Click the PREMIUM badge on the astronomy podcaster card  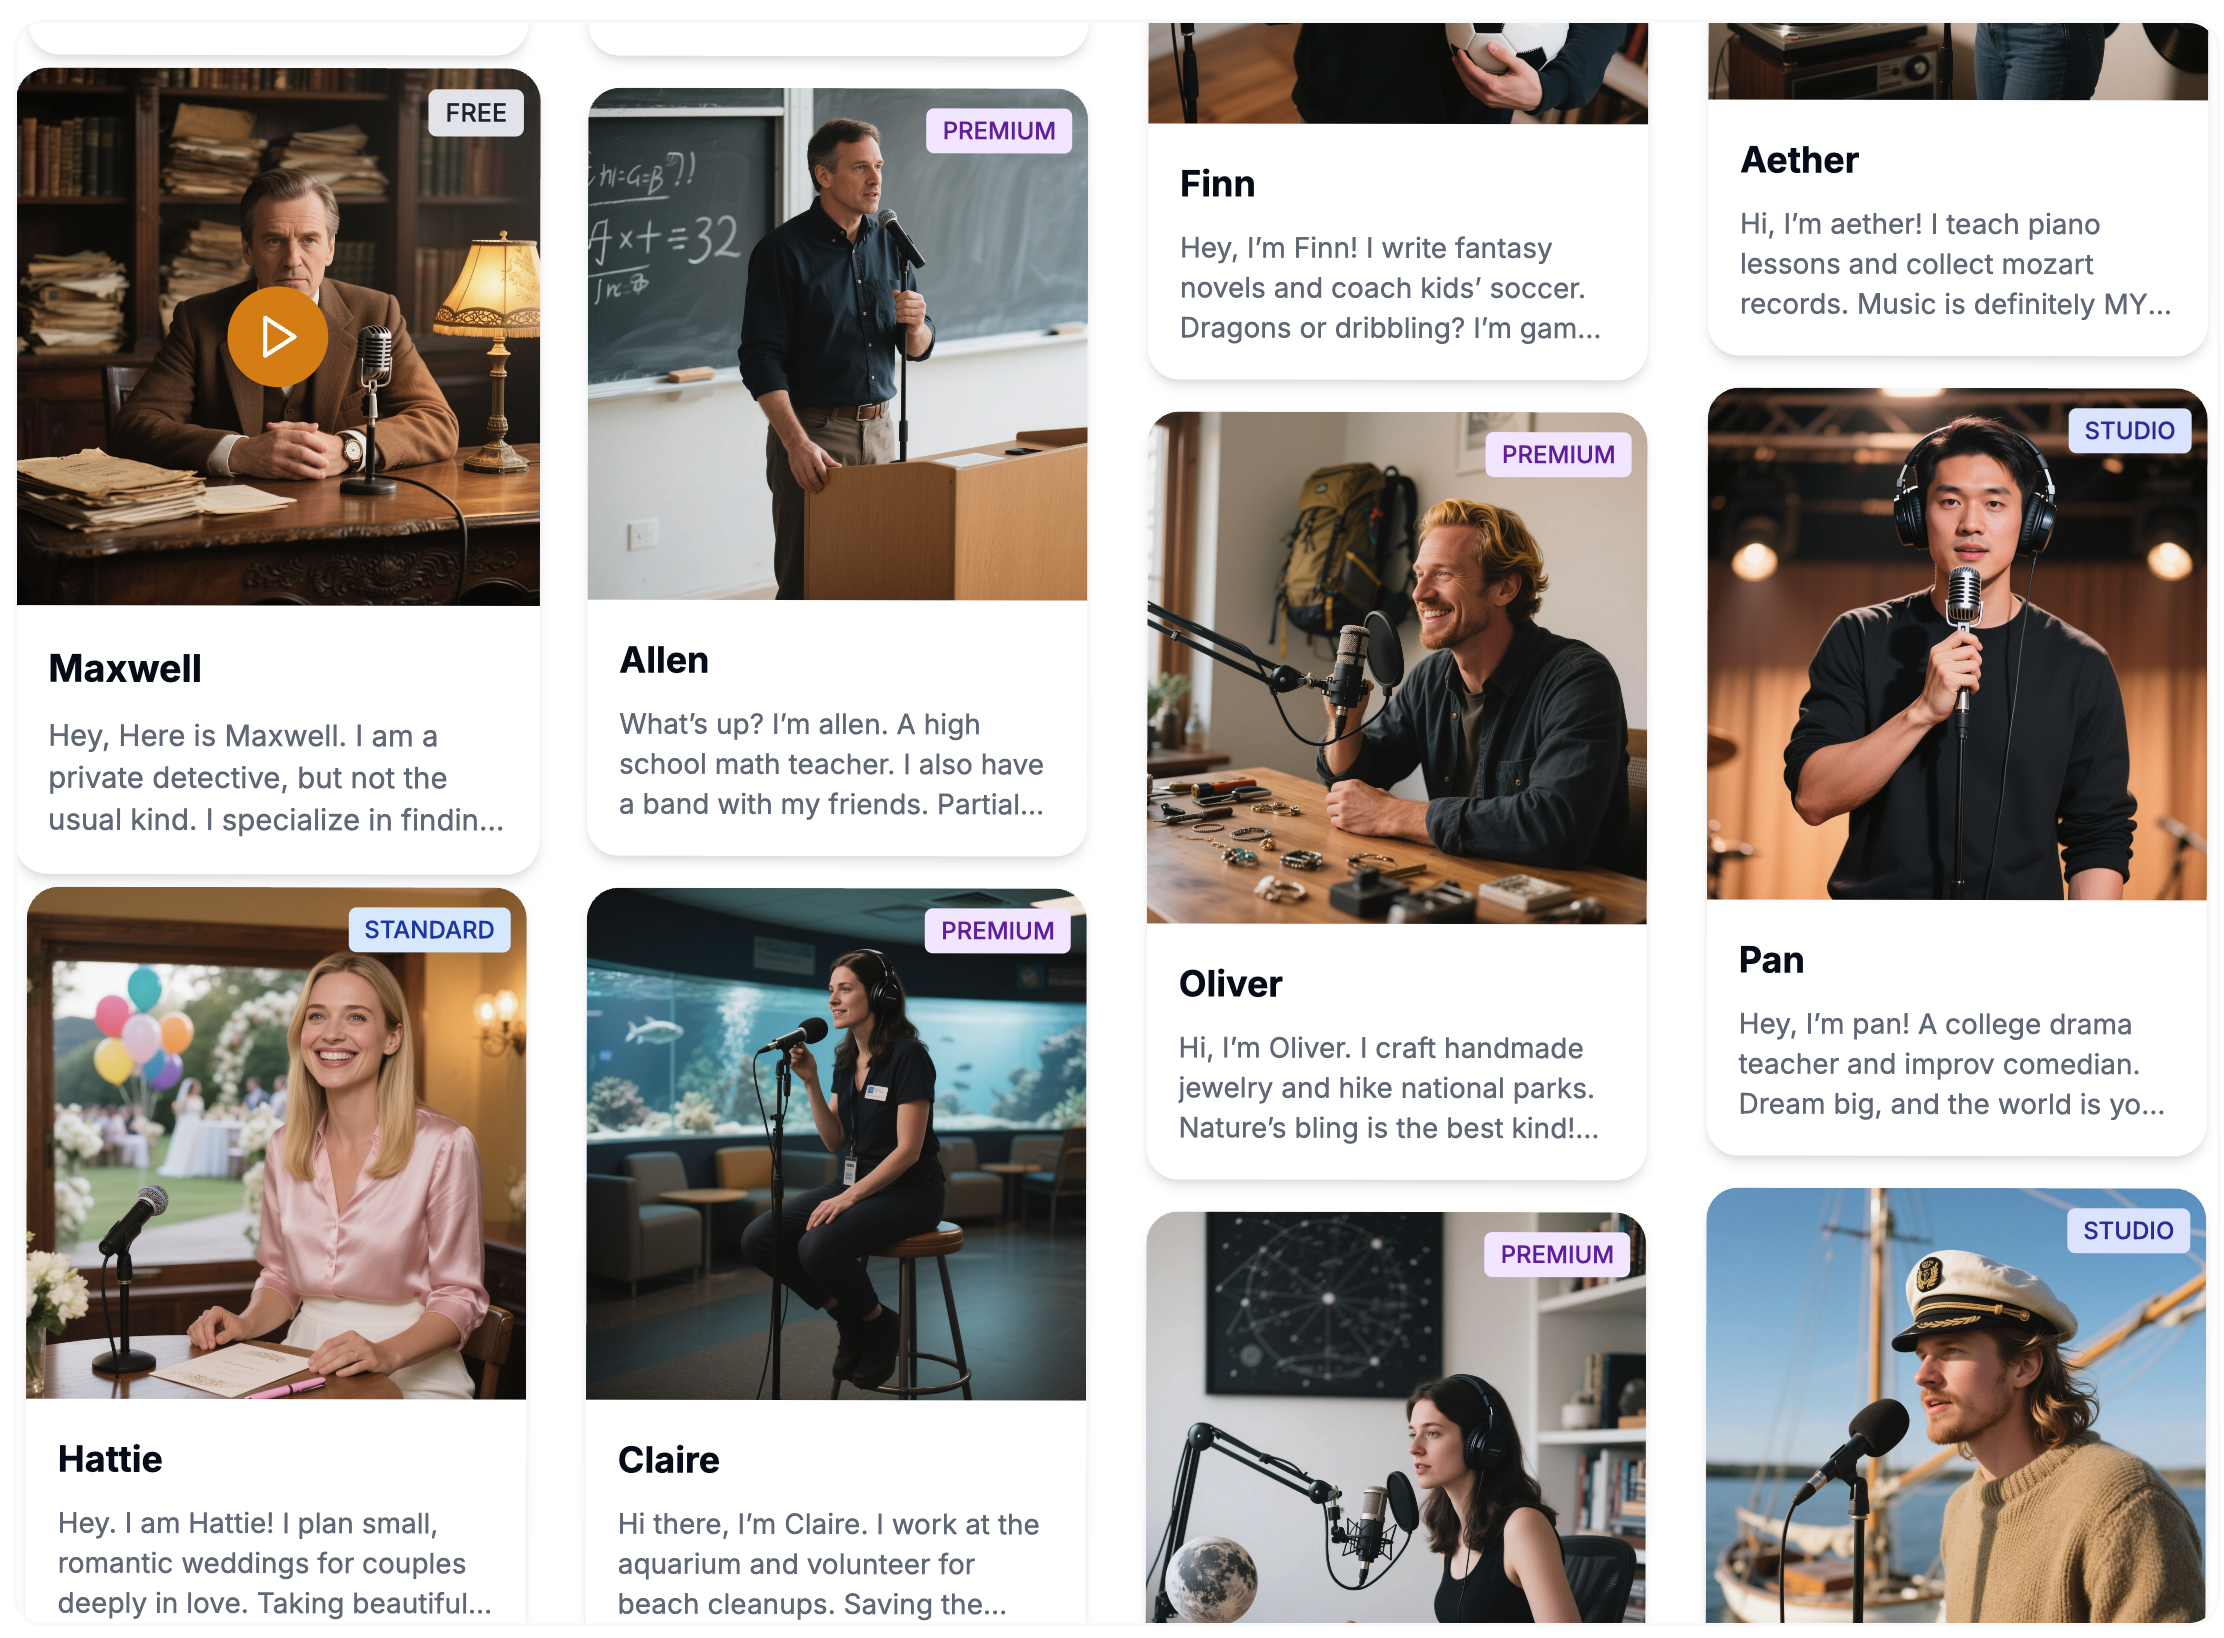pos(1557,1255)
